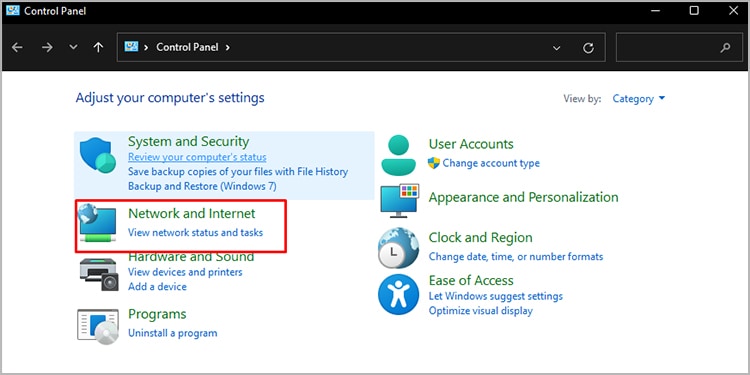Click the Control Panel title bar icon
Image resolution: width=750 pixels, height=375 pixels.
pos(13,10)
